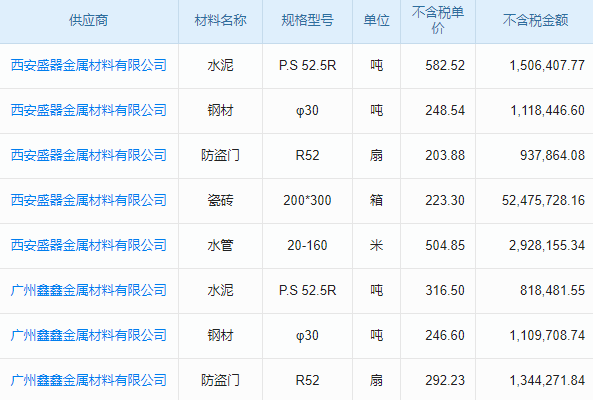Select the unit price 246.60
Screen dimensions: 593x400
coord(445,335)
